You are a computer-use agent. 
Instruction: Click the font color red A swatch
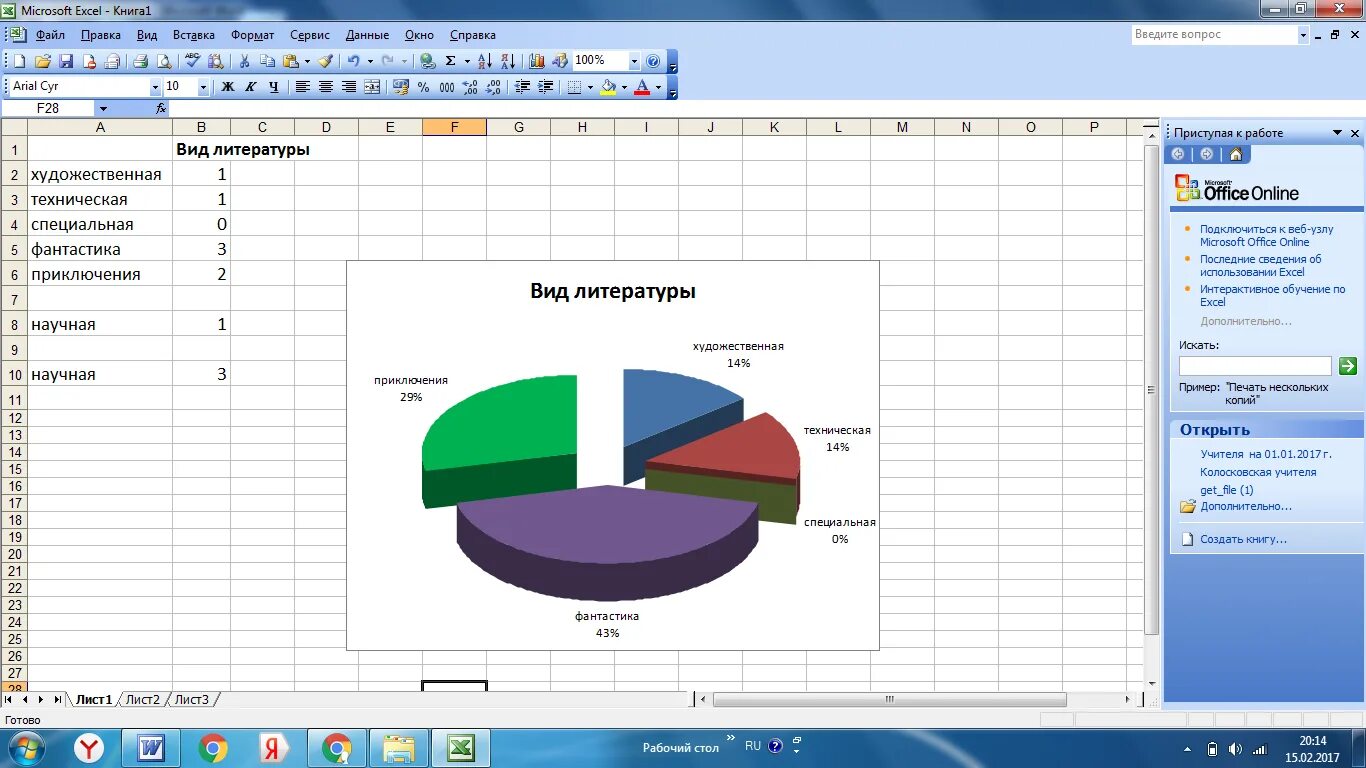point(643,87)
